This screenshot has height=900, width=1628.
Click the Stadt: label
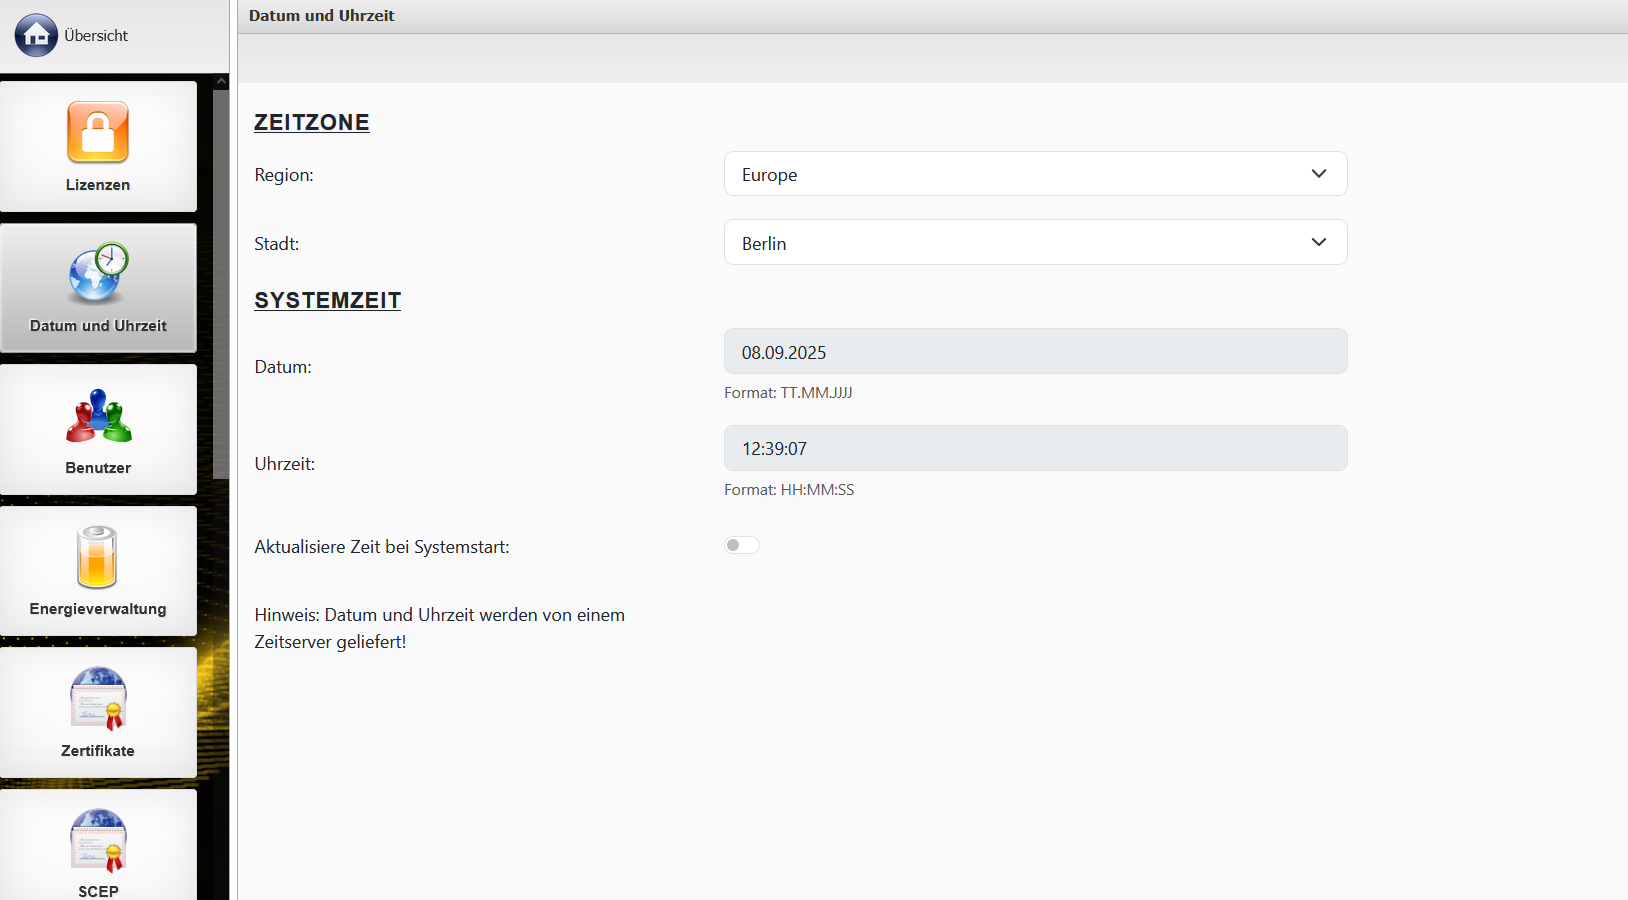(277, 244)
